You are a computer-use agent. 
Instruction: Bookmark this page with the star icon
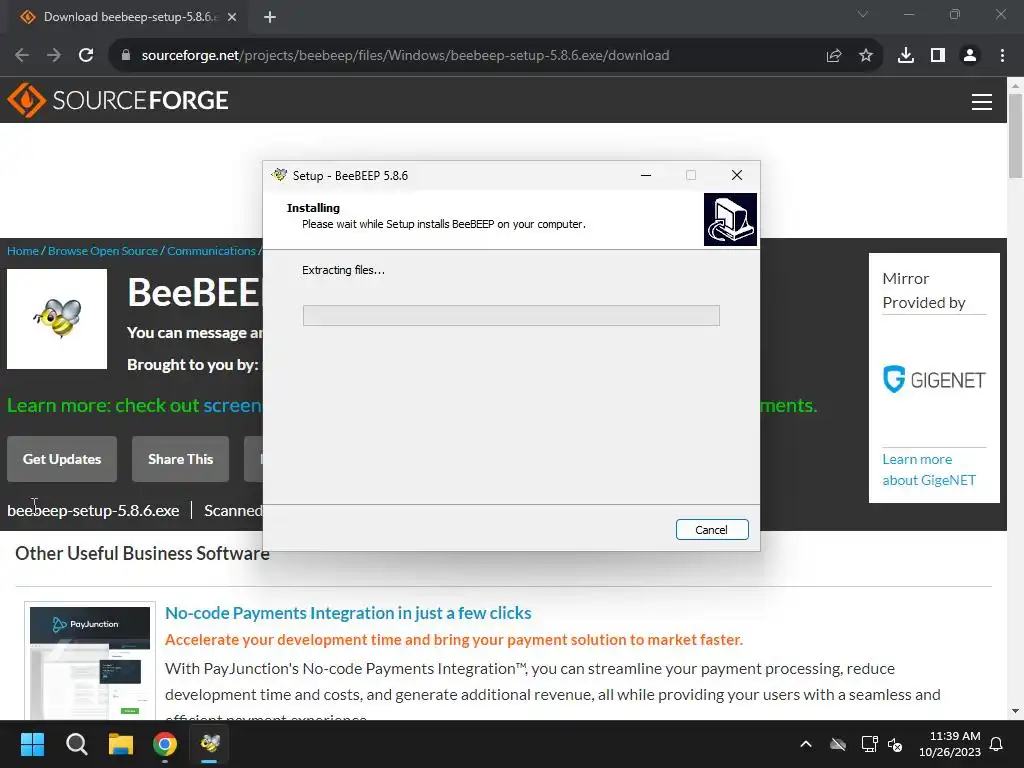tap(866, 56)
